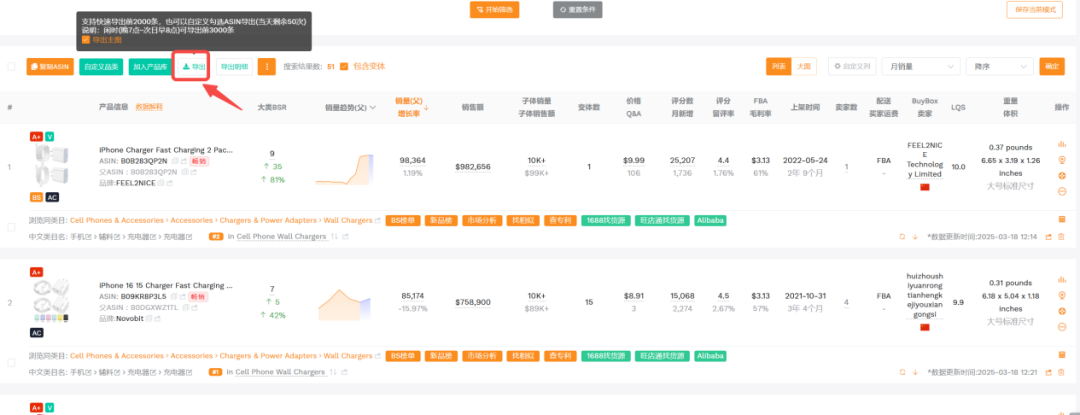Click the 新品榜 button in the FEEL2NICE row
The height and width of the screenshot is (415, 1080).
pos(440,221)
